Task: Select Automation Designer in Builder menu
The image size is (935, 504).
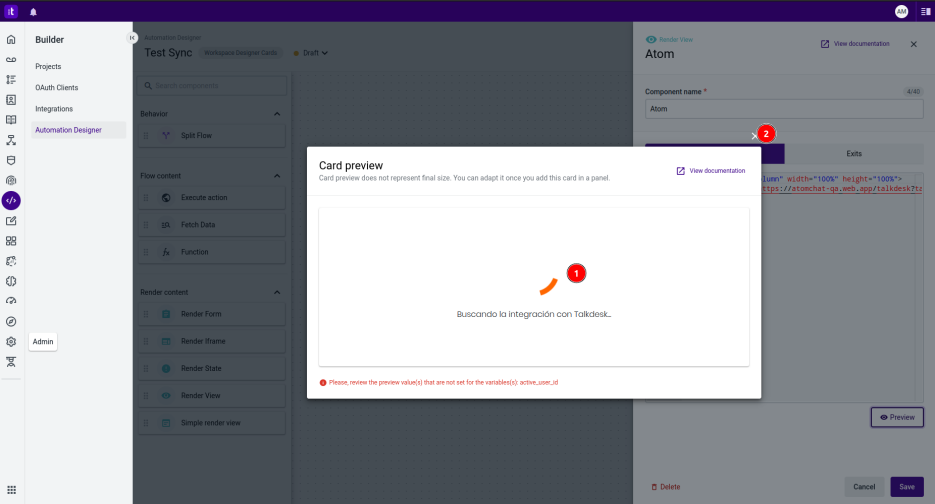Action: (x=68, y=130)
